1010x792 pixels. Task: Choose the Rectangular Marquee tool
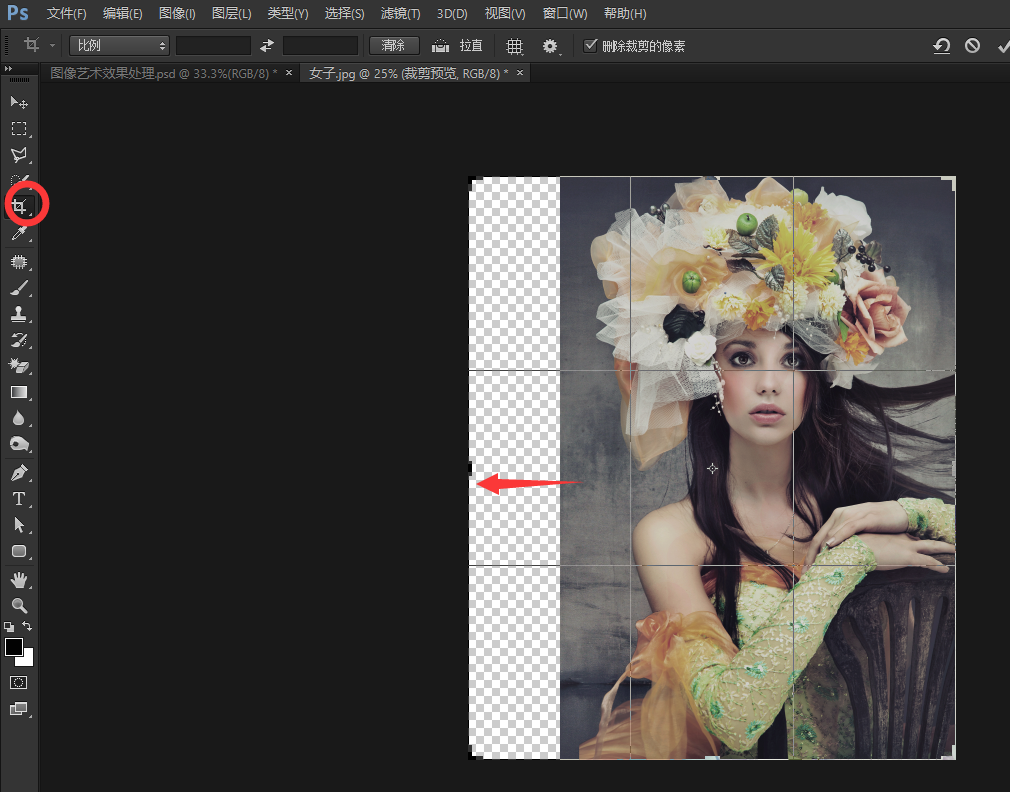[18, 129]
